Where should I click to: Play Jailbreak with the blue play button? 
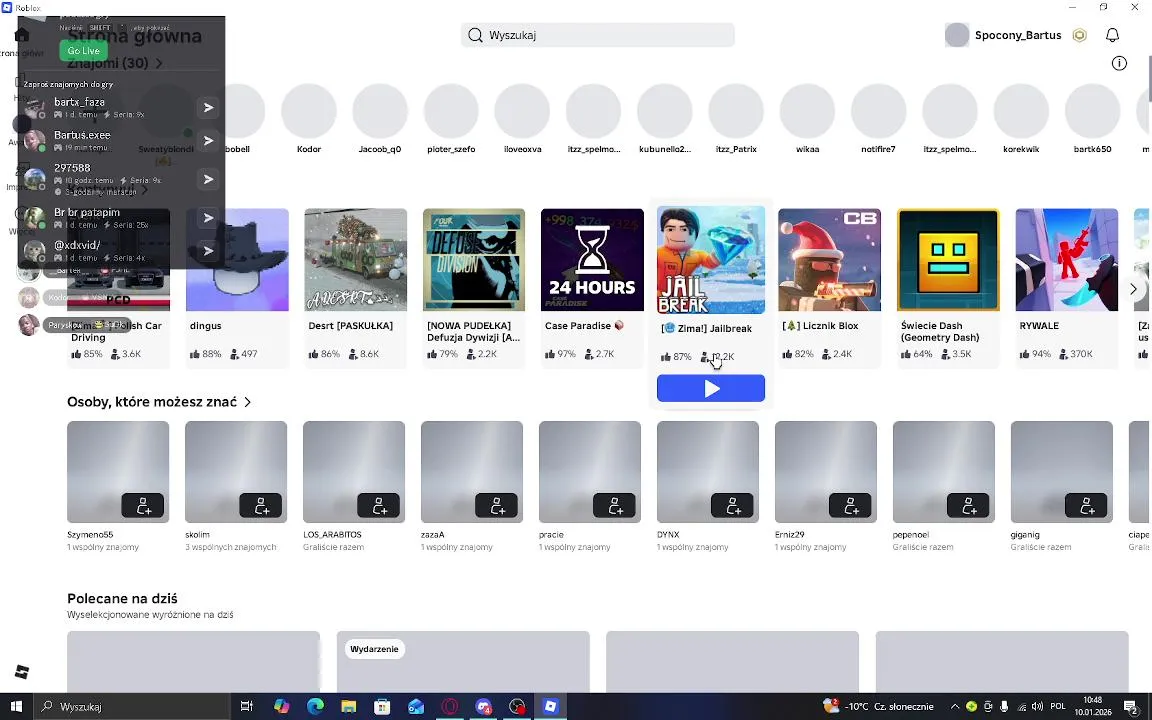point(710,388)
